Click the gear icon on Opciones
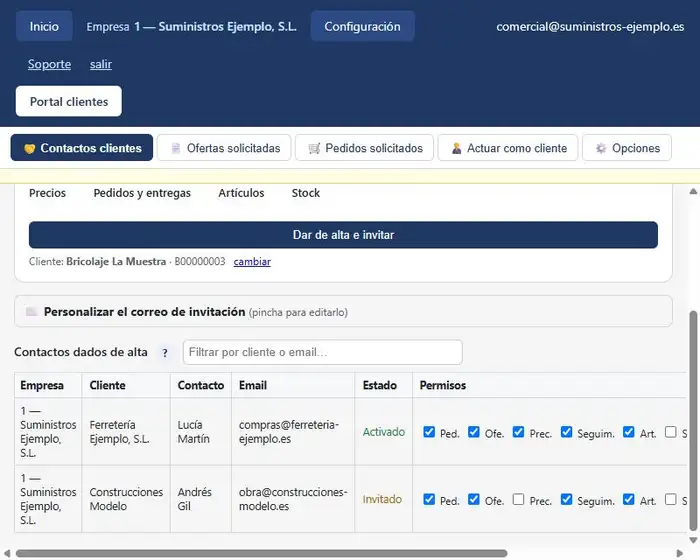This screenshot has height=560, width=700. 601,148
